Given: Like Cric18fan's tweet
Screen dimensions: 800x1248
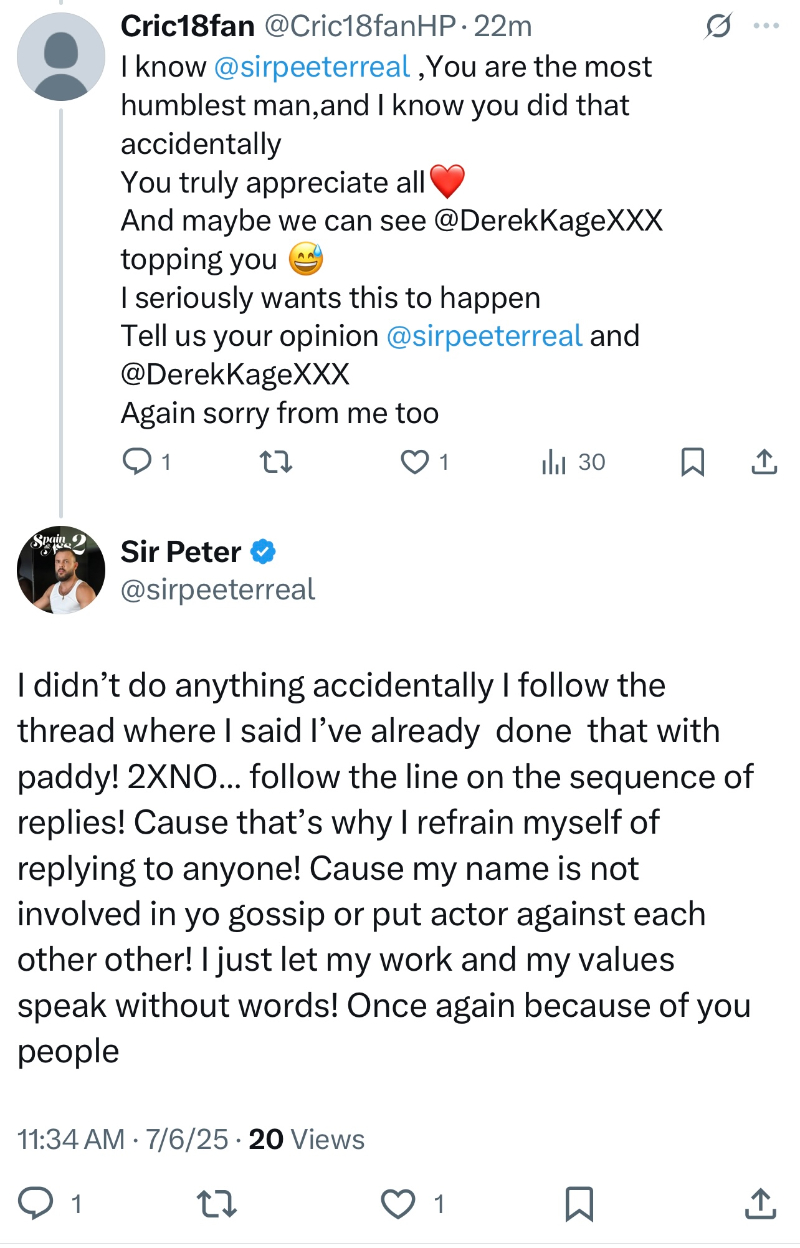Looking at the screenshot, I should [x=413, y=461].
